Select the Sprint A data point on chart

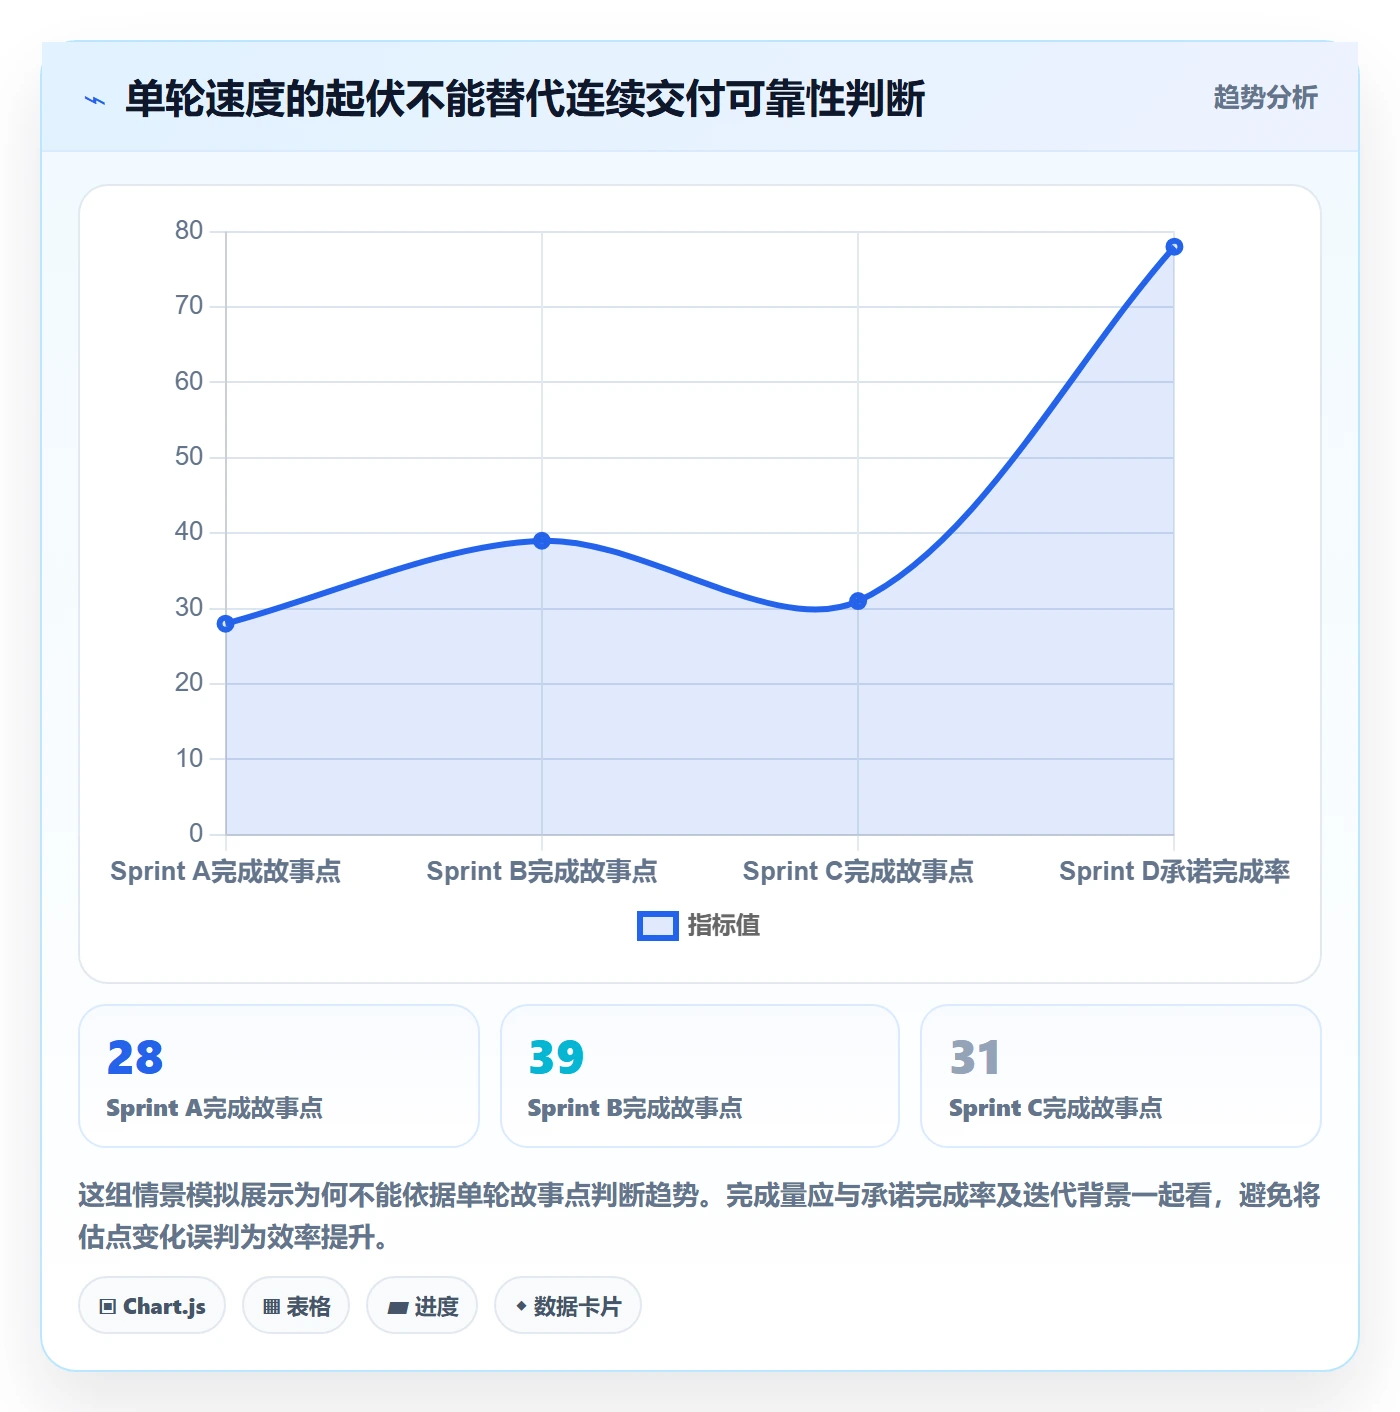226,624
